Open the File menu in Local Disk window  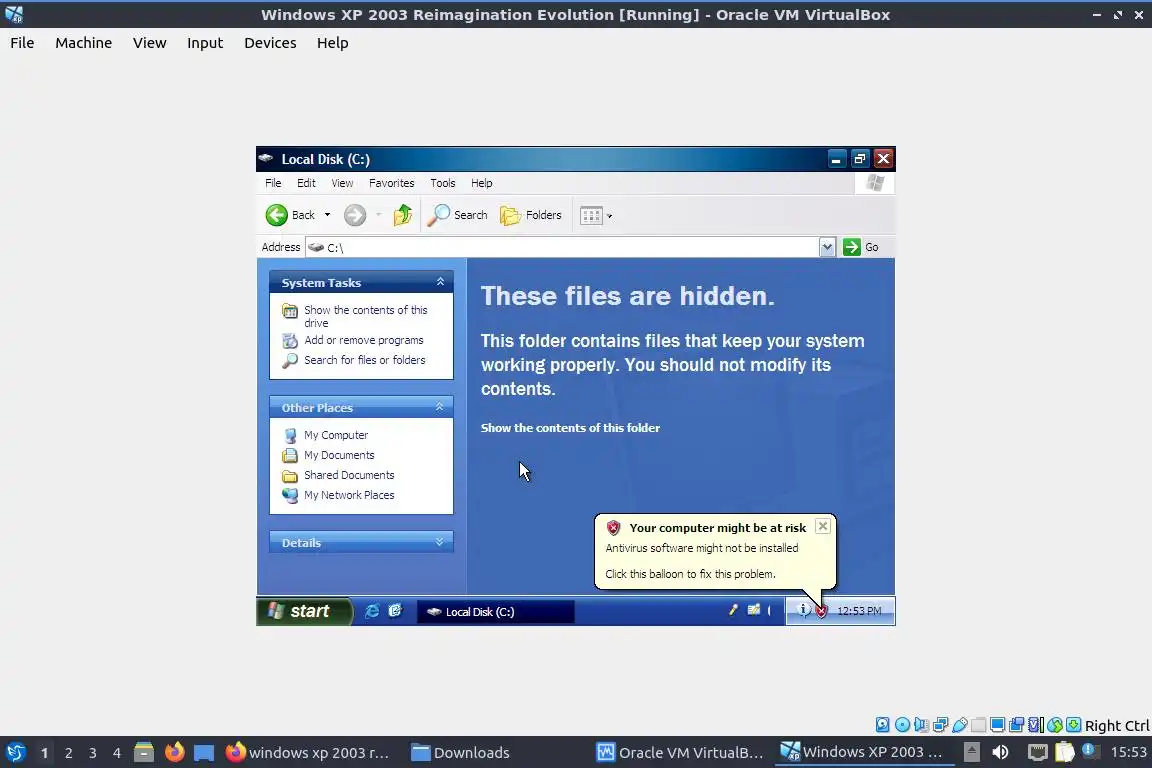[x=273, y=183]
